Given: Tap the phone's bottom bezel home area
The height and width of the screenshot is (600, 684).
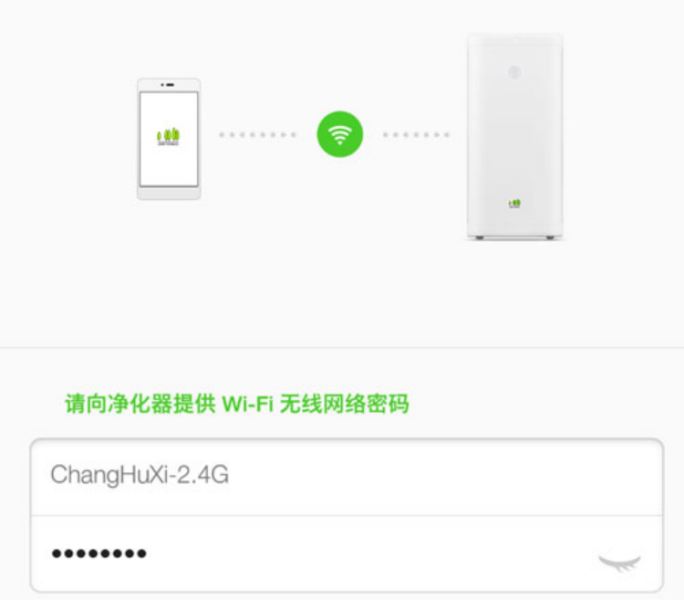Looking at the screenshot, I should [169, 192].
